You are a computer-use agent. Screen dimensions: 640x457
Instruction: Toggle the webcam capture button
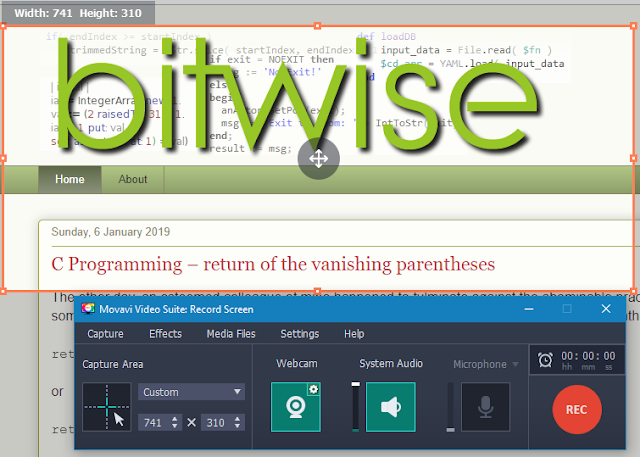[296, 407]
